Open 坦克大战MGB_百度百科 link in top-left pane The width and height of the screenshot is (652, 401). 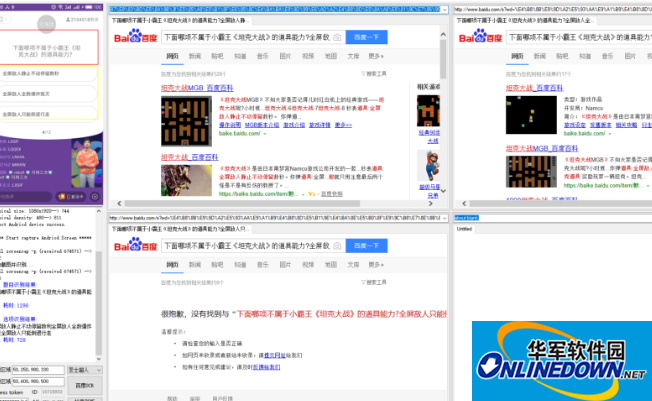pos(197,88)
